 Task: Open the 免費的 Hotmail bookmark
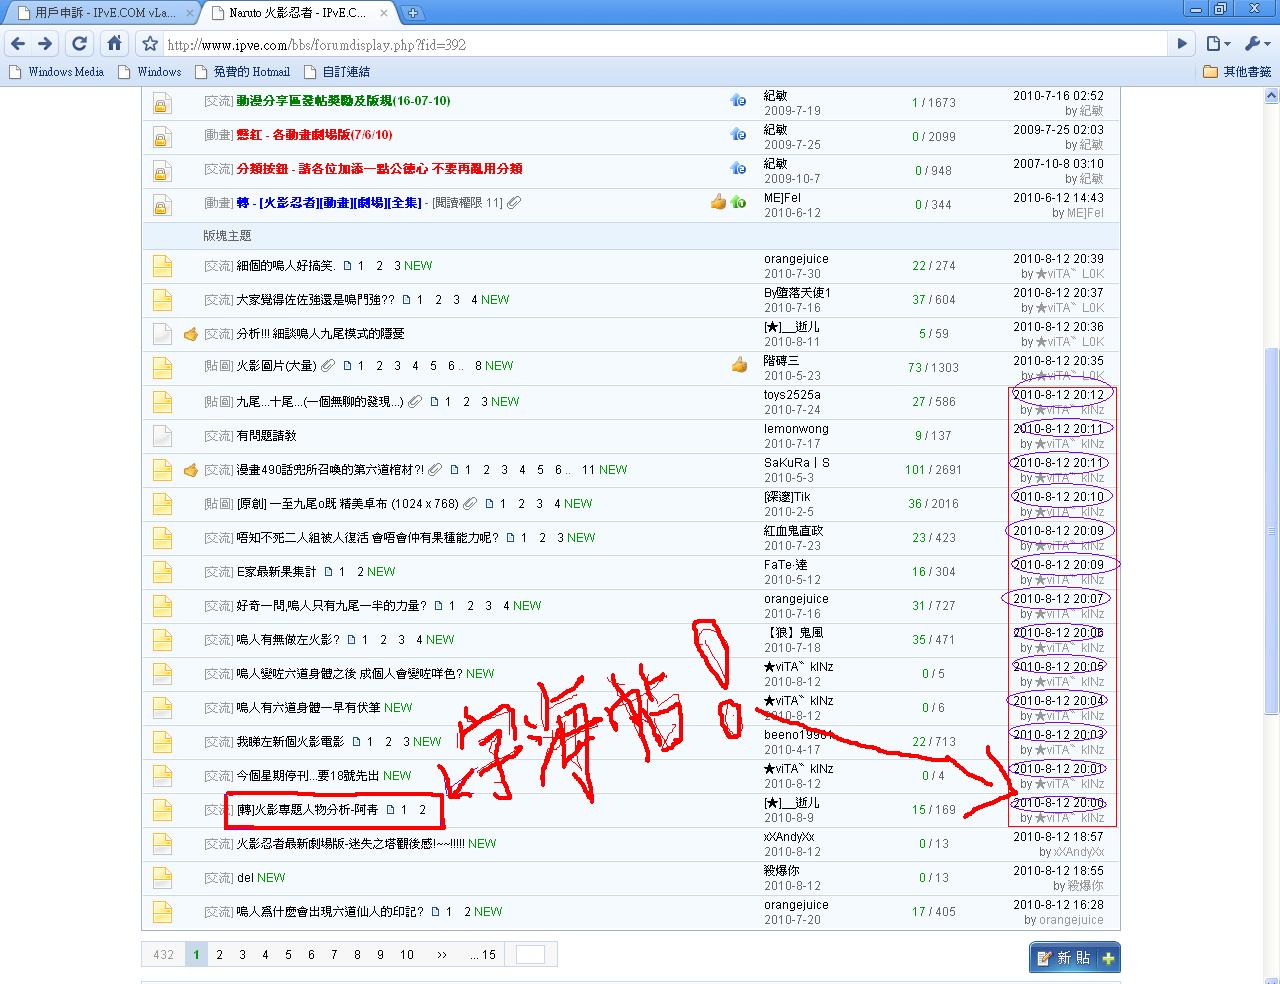242,72
